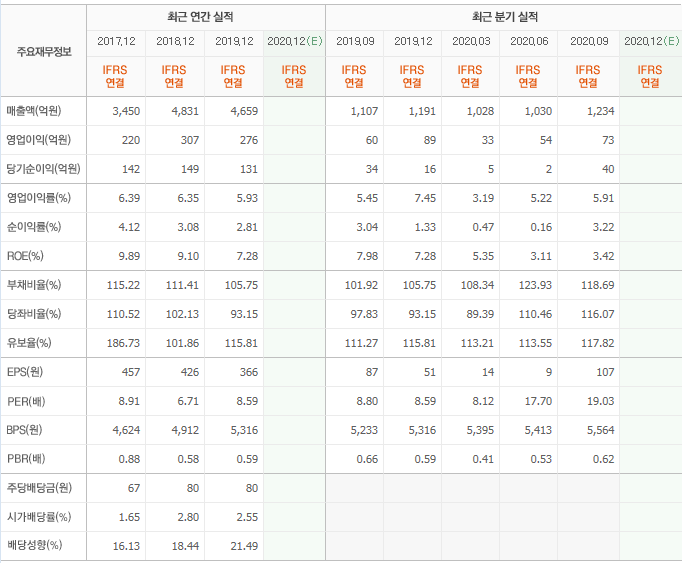Click the PBR value 0.41
Screen dimensions: 685x563
pos(483,459)
